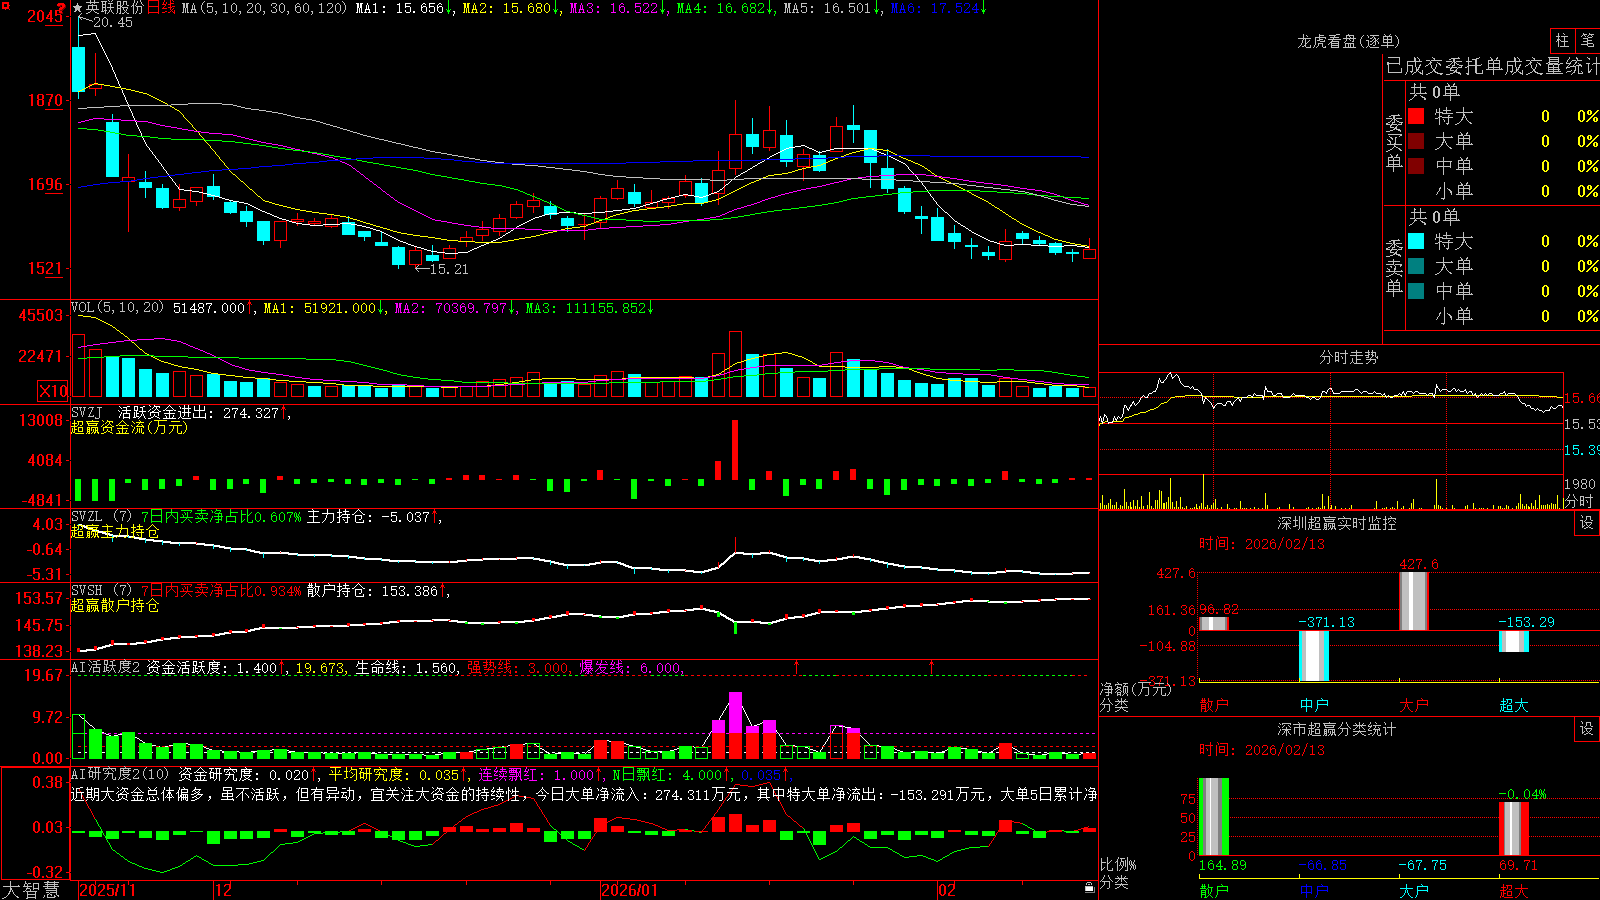Click the 日线 period label to change timeframe
The image size is (1600, 900).
(161, 8)
